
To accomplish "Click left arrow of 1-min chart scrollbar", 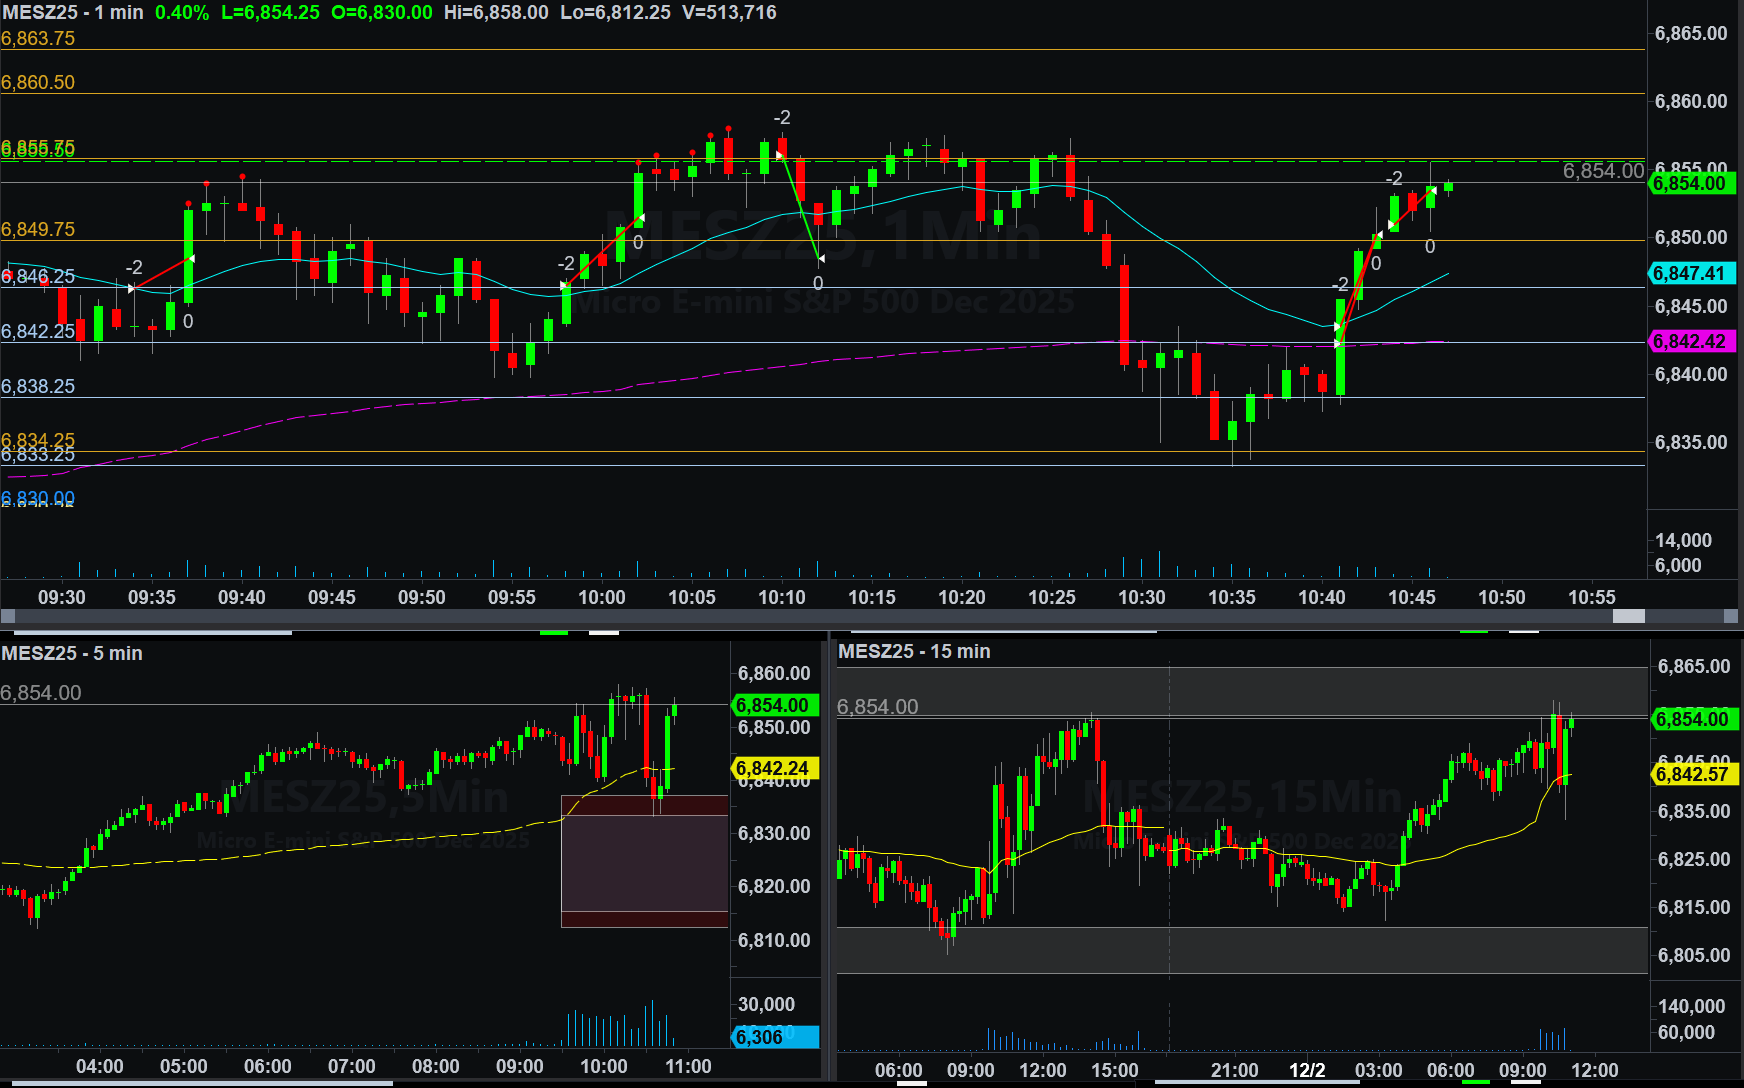I will point(8,616).
